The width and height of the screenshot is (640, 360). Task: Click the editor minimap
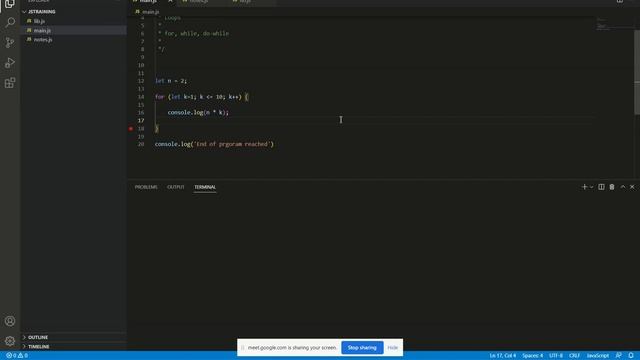pos(614,24)
